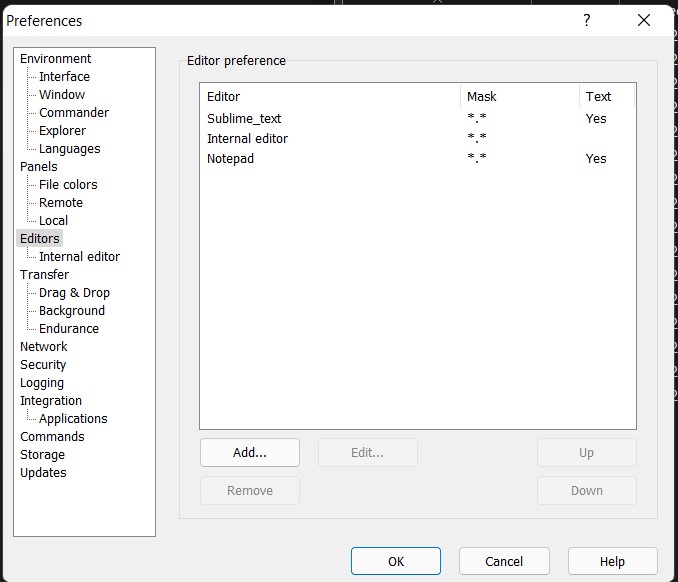678x582 pixels.
Task: Open the Interface preferences page
Action: pos(64,77)
